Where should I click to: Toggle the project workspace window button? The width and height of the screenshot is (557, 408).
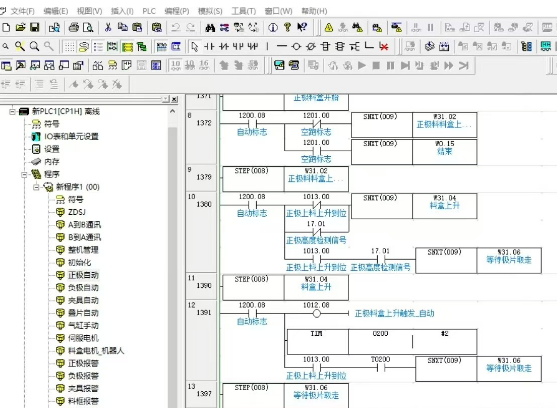[x=6, y=65]
